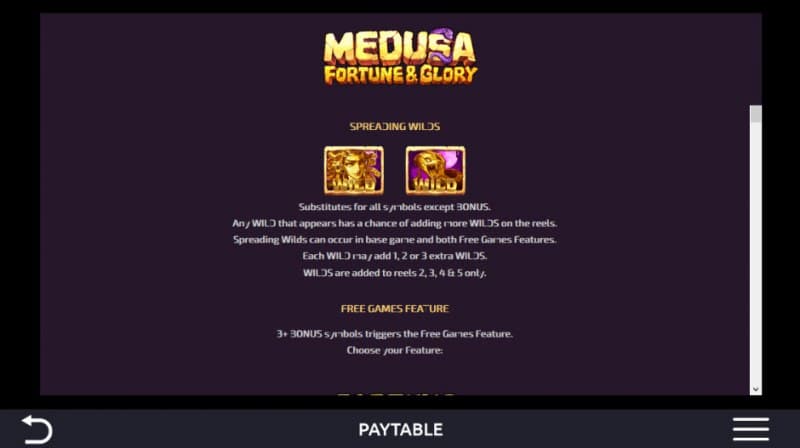Click the golden Medusa WILD symbol
The width and height of the screenshot is (800, 448).
click(354, 170)
